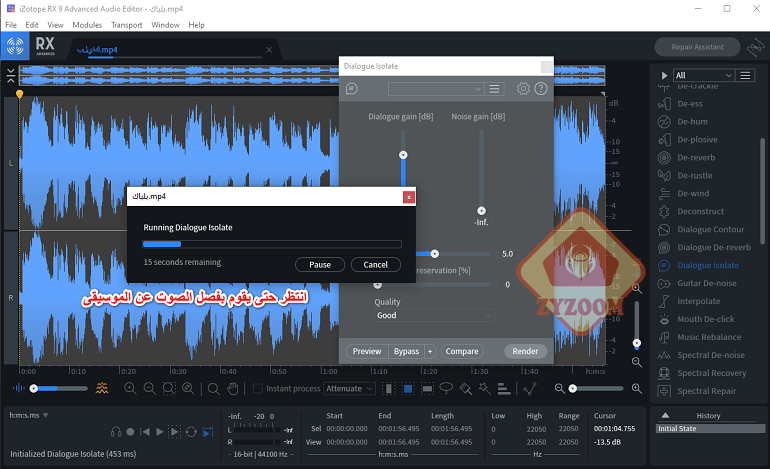Select Initial State in History list
The height and width of the screenshot is (469, 770).
(x=710, y=429)
